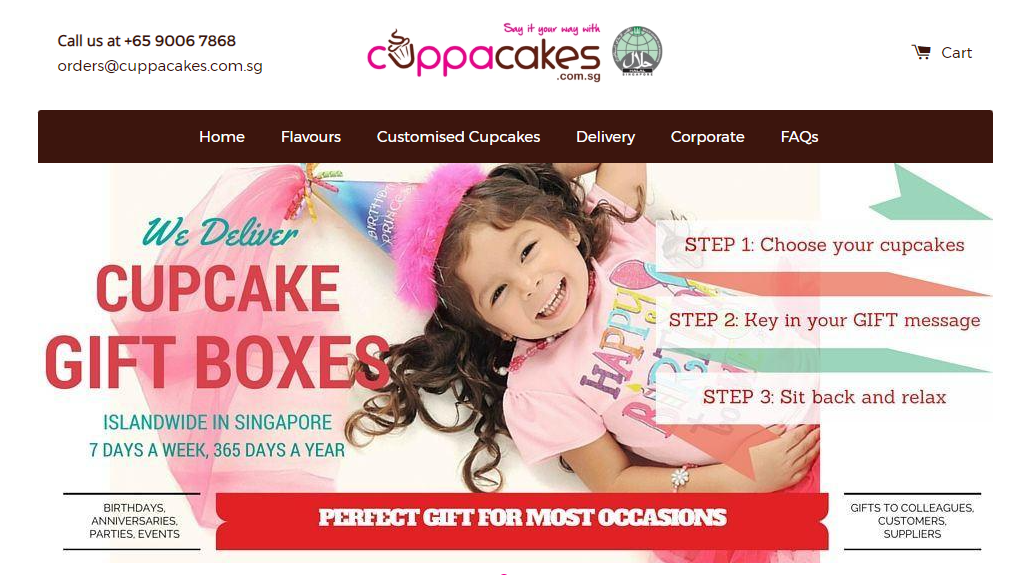Open the Home menu item

(x=222, y=137)
